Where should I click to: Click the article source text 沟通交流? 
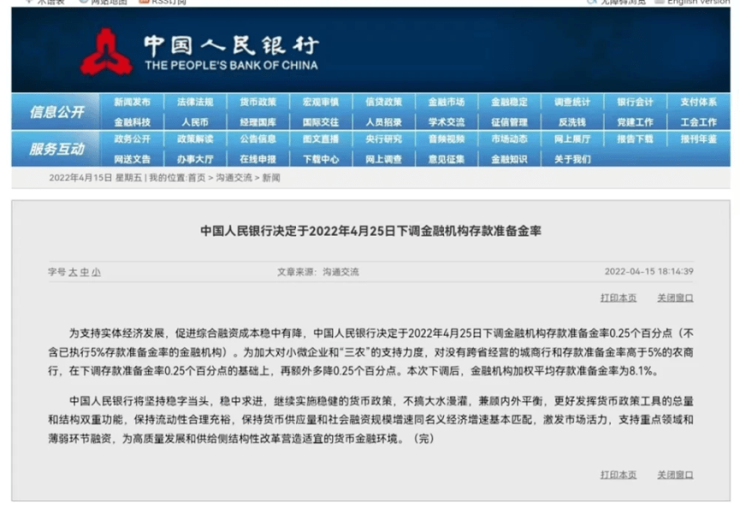341,272
